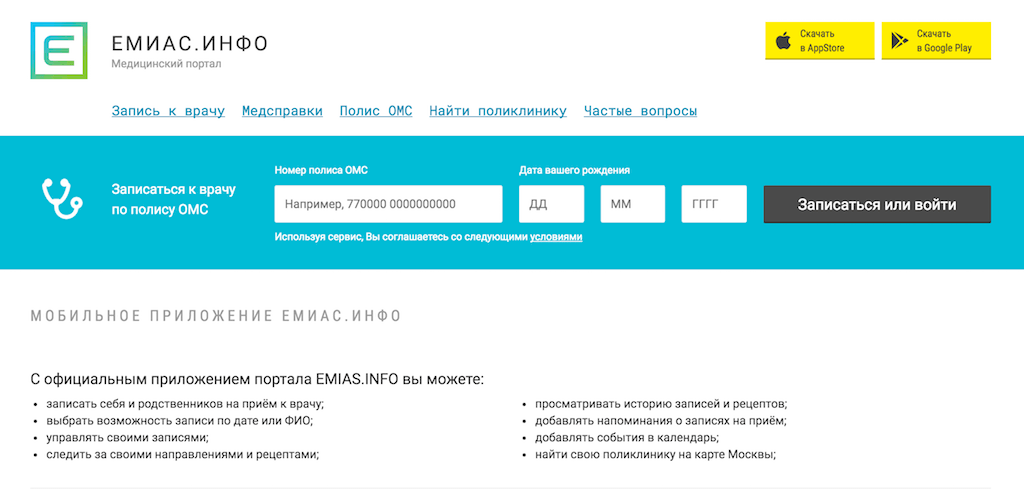Focus the OMS policy number field
Screen dimensions: 1024x503
pyautogui.click(x=388, y=204)
